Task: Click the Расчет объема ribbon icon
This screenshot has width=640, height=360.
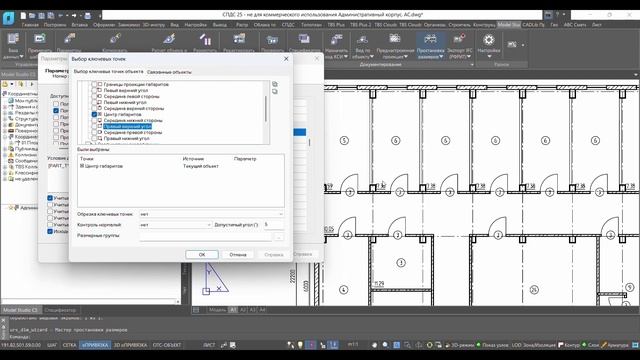Action: [169, 40]
